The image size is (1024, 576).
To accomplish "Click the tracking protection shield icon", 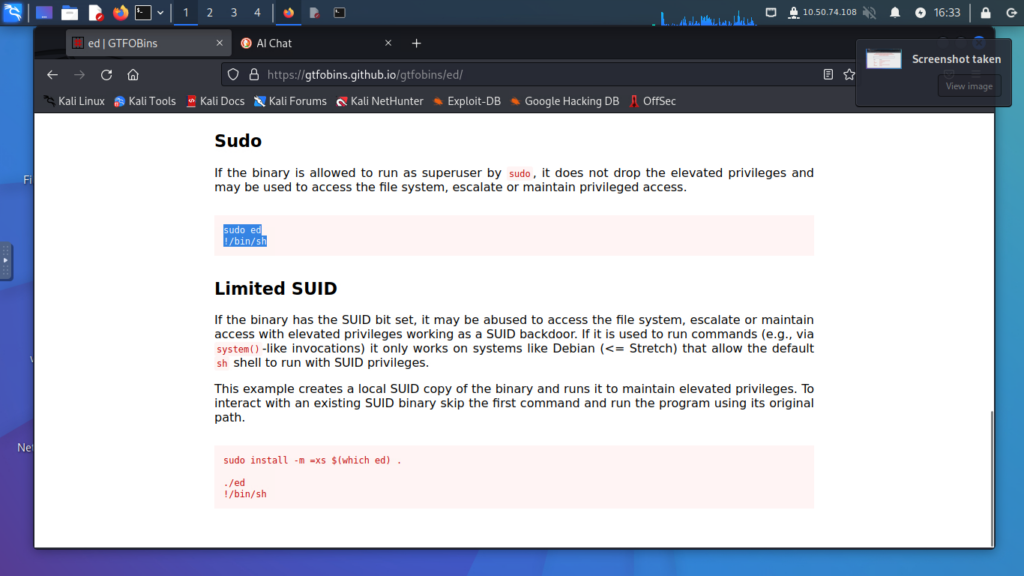I will [x=233, y=75].
